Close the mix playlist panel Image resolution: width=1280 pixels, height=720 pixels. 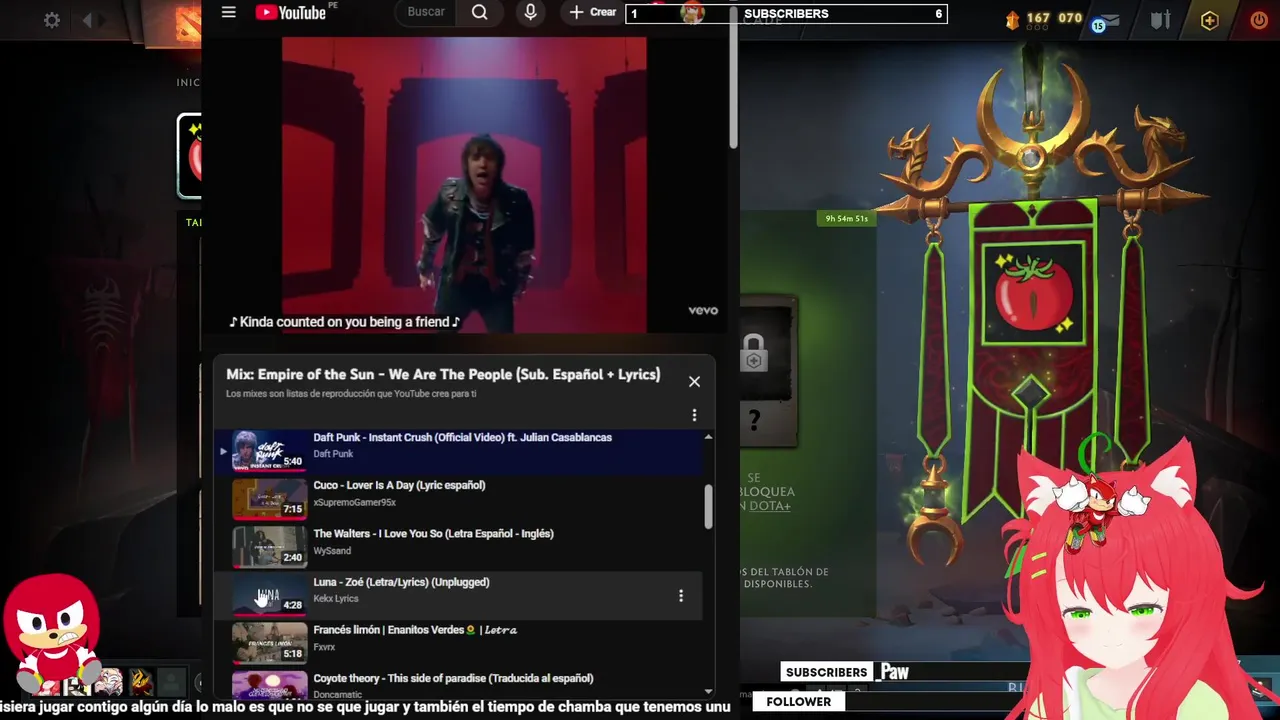(x=694, y=381)
